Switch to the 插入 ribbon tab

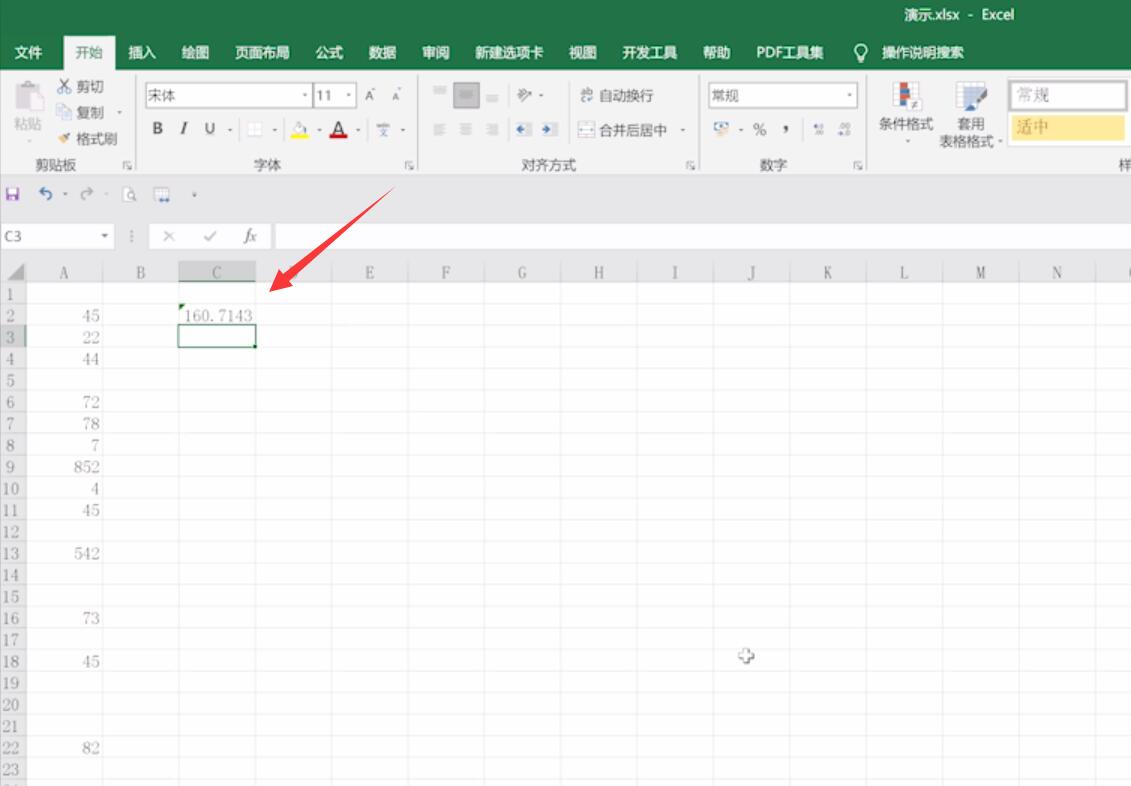click(141, 53)
